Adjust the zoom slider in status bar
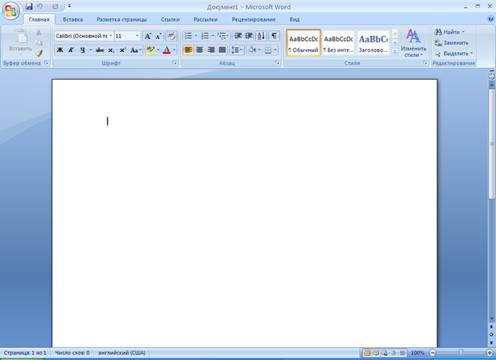The height and width of the screenshot is (360, 496). (461, 353)
